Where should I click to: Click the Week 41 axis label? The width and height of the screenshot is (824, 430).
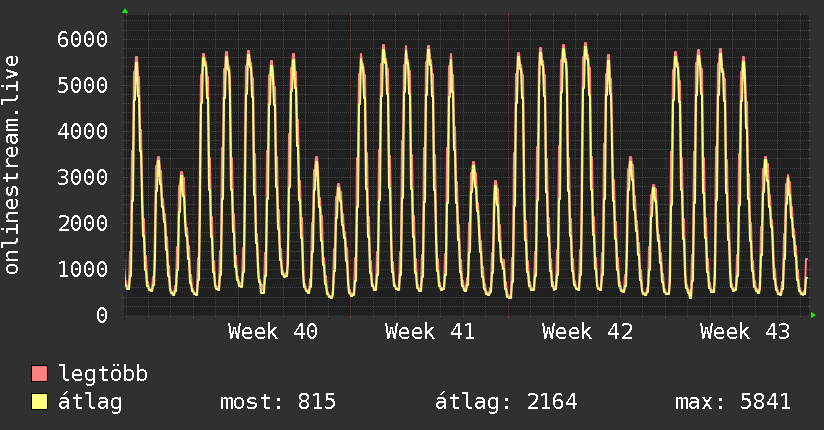pyautogui.click(x=430, y=332)
